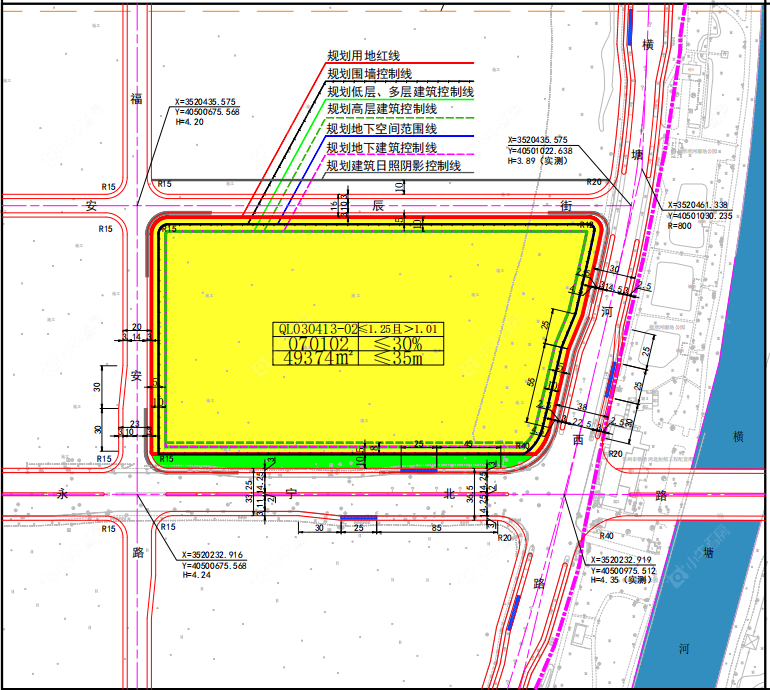Select the 规划围墙控制线 legend entry
Screen dimensions: 770x690
[x=369, y=74]
